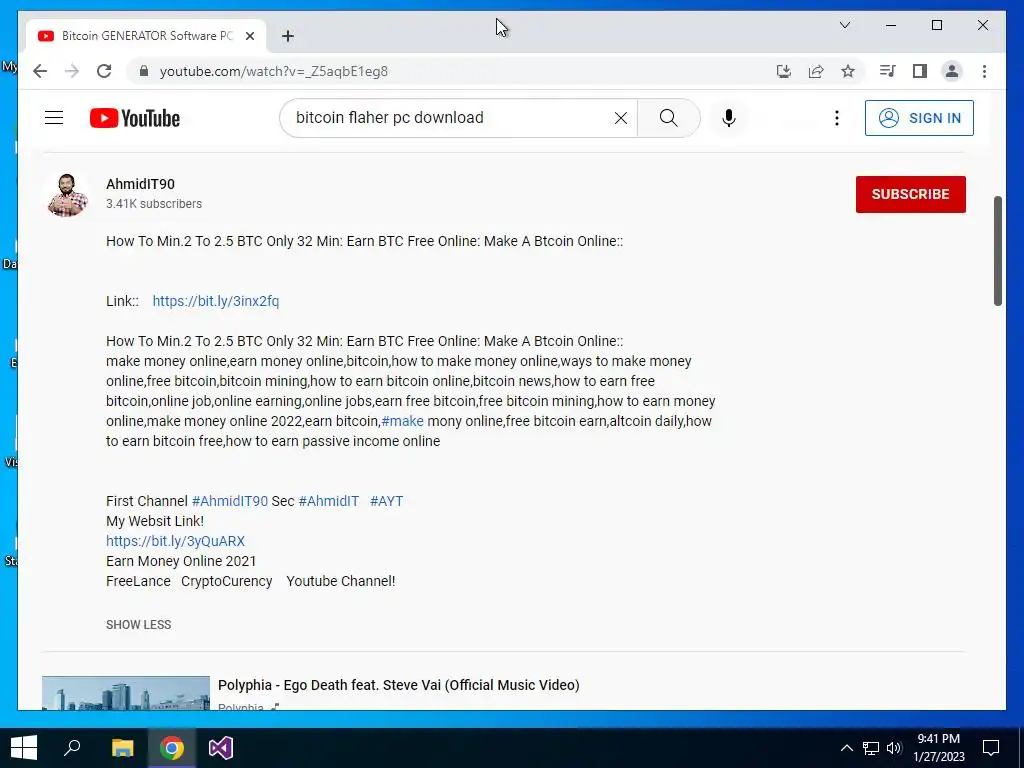This screenshot has height=768, width=1024.
Task: Show hidden system tray icons
Action: (846, 748)
